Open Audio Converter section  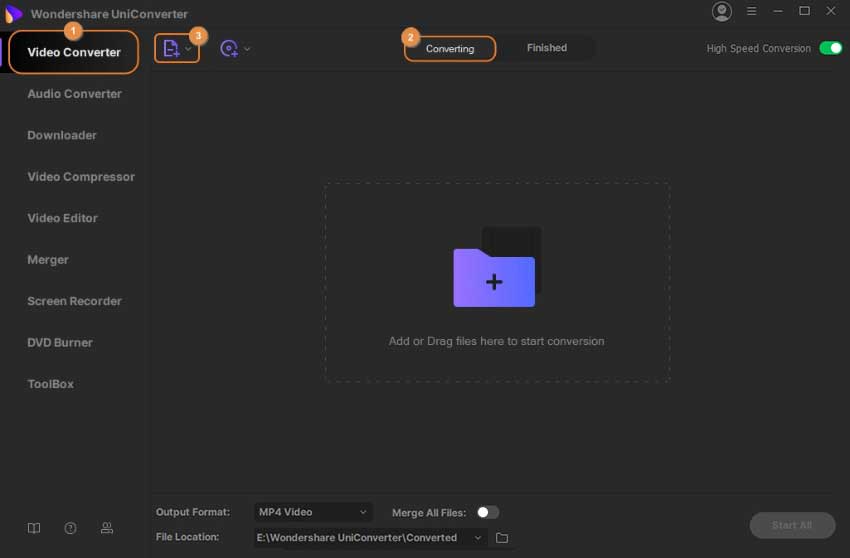(74, 94)
